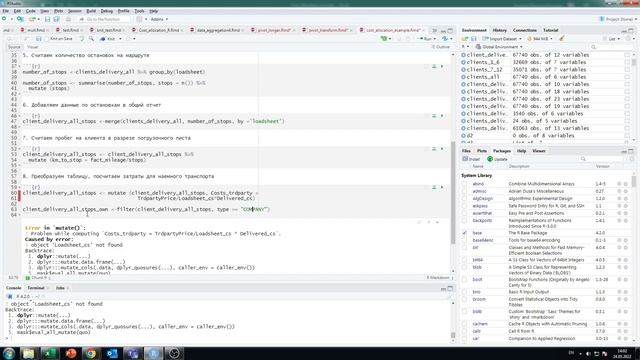640x360 pixels.
Task: Check the askpass package checkbox
Action: (x=464, y=206)
